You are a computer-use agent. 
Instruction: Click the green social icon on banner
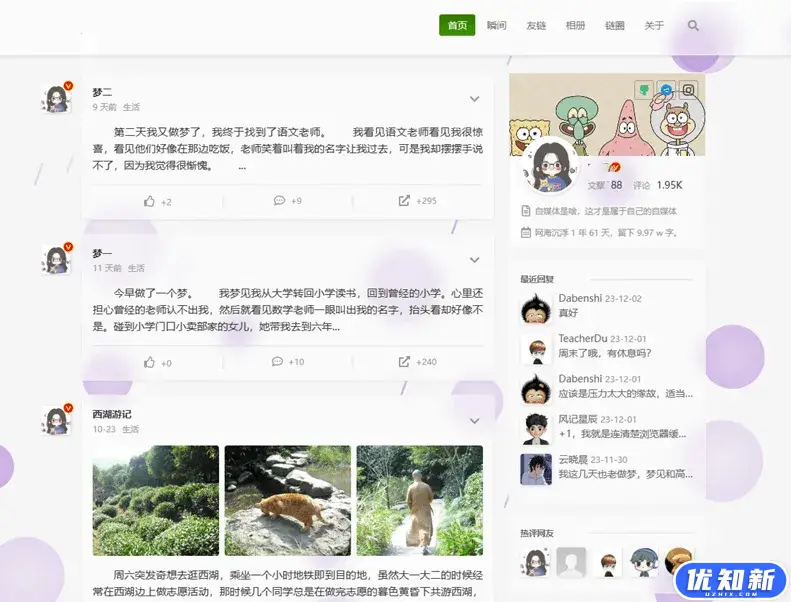coord(644,90)
